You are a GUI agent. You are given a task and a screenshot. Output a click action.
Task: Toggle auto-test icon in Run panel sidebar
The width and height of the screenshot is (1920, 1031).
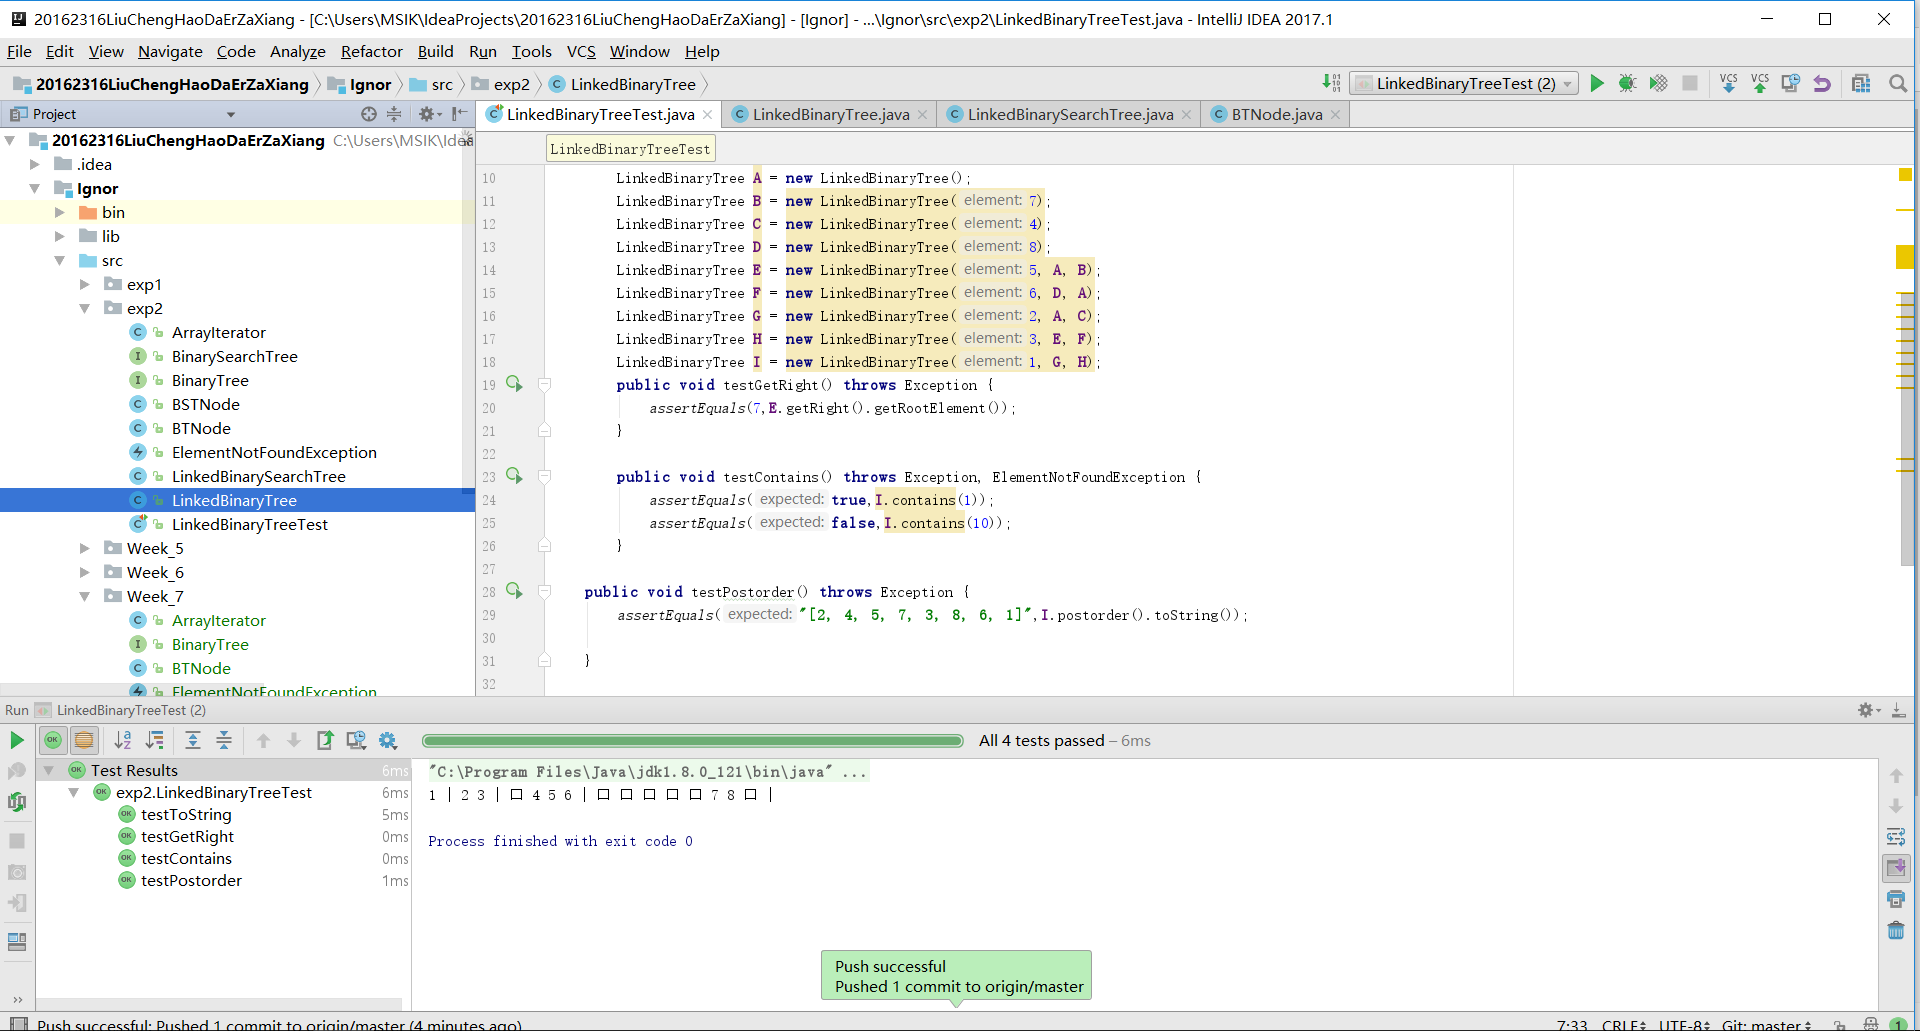pos(17,802)
